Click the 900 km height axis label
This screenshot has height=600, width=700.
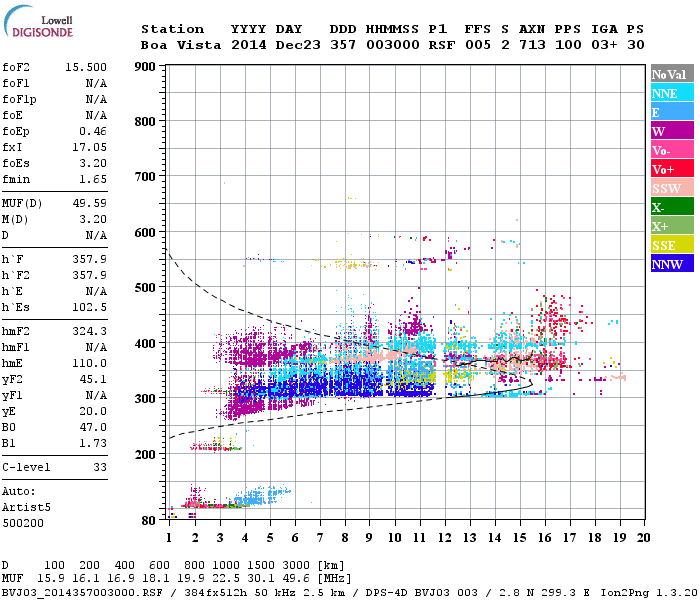coord(145,67)
